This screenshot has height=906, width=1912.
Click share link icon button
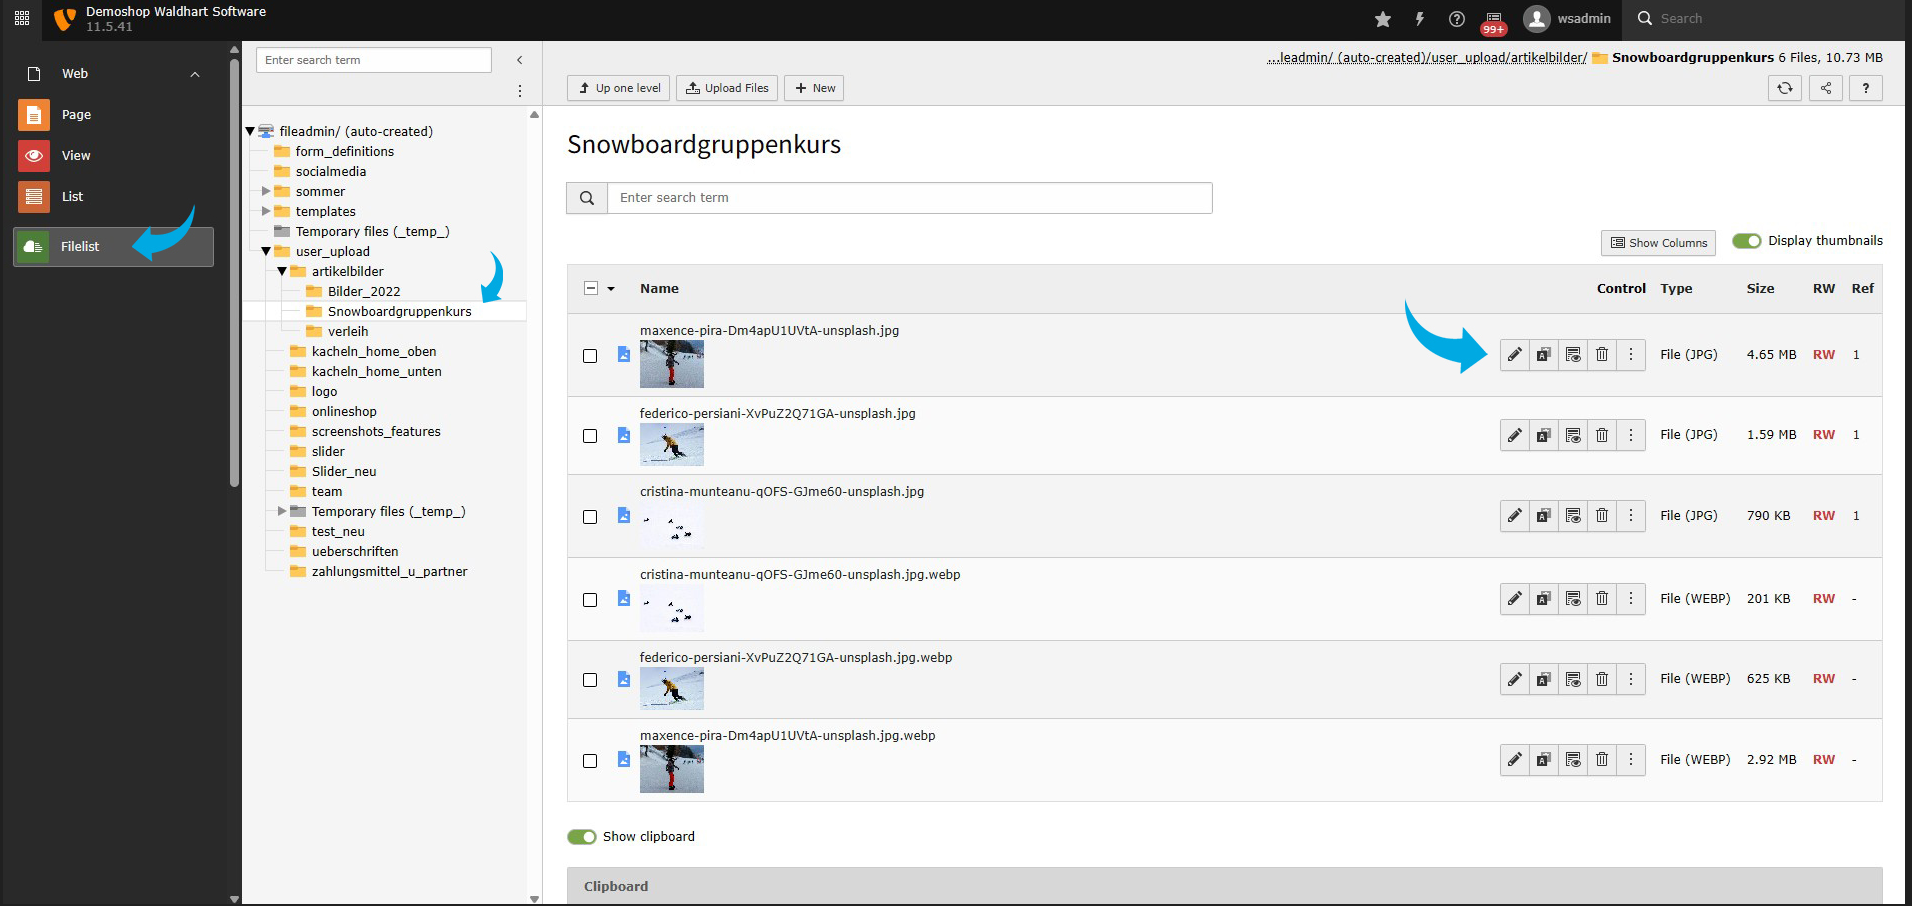[1826, 88]
